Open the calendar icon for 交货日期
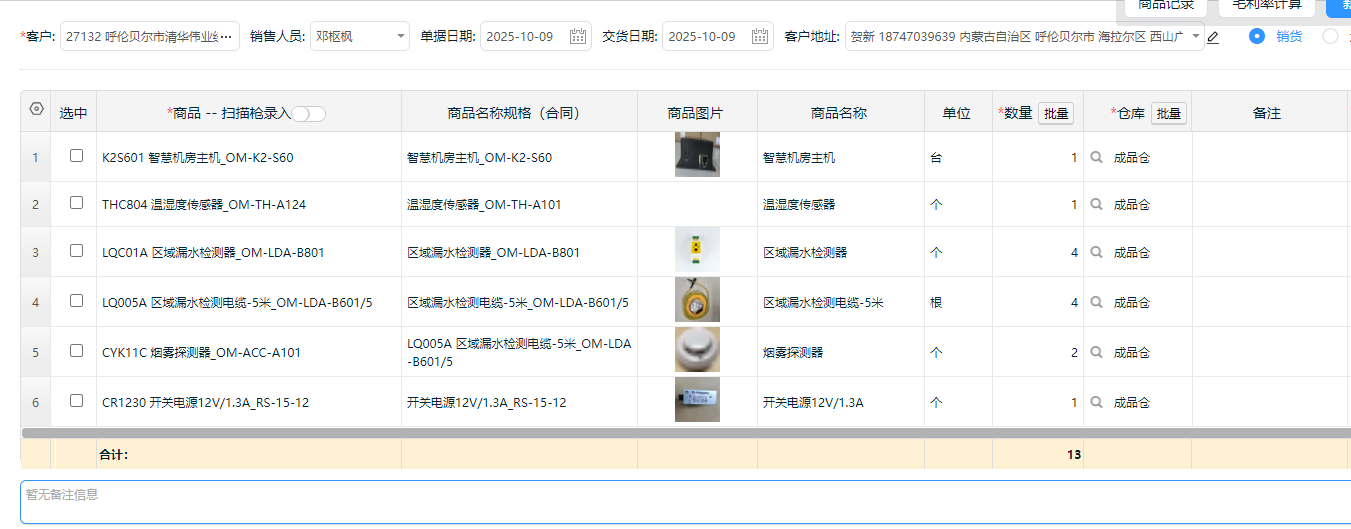Image resolution: width=1351 pixels, height=529 pixels. pyautogui.click(x=760, y=37)
